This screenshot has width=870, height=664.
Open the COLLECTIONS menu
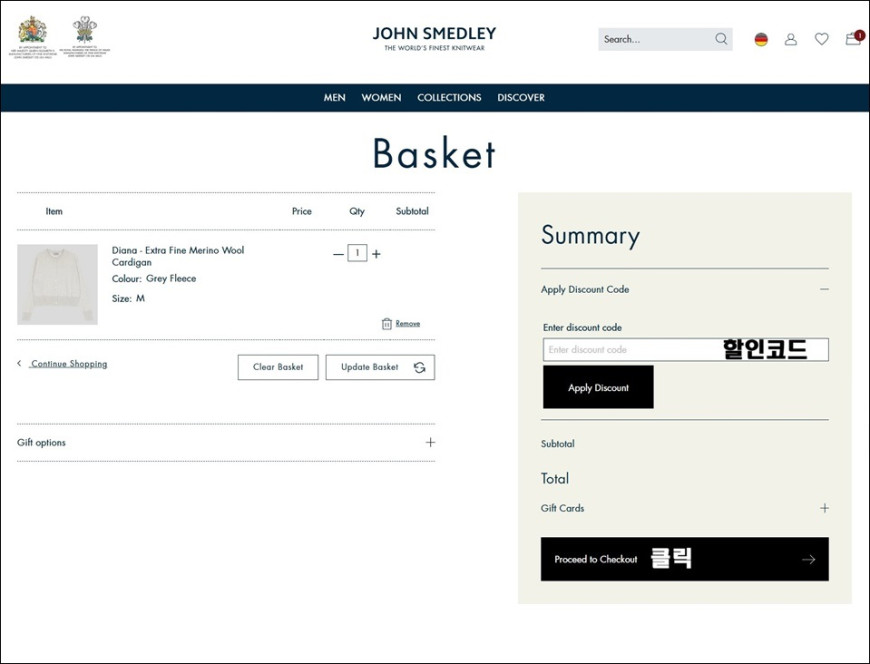(449, 98)
